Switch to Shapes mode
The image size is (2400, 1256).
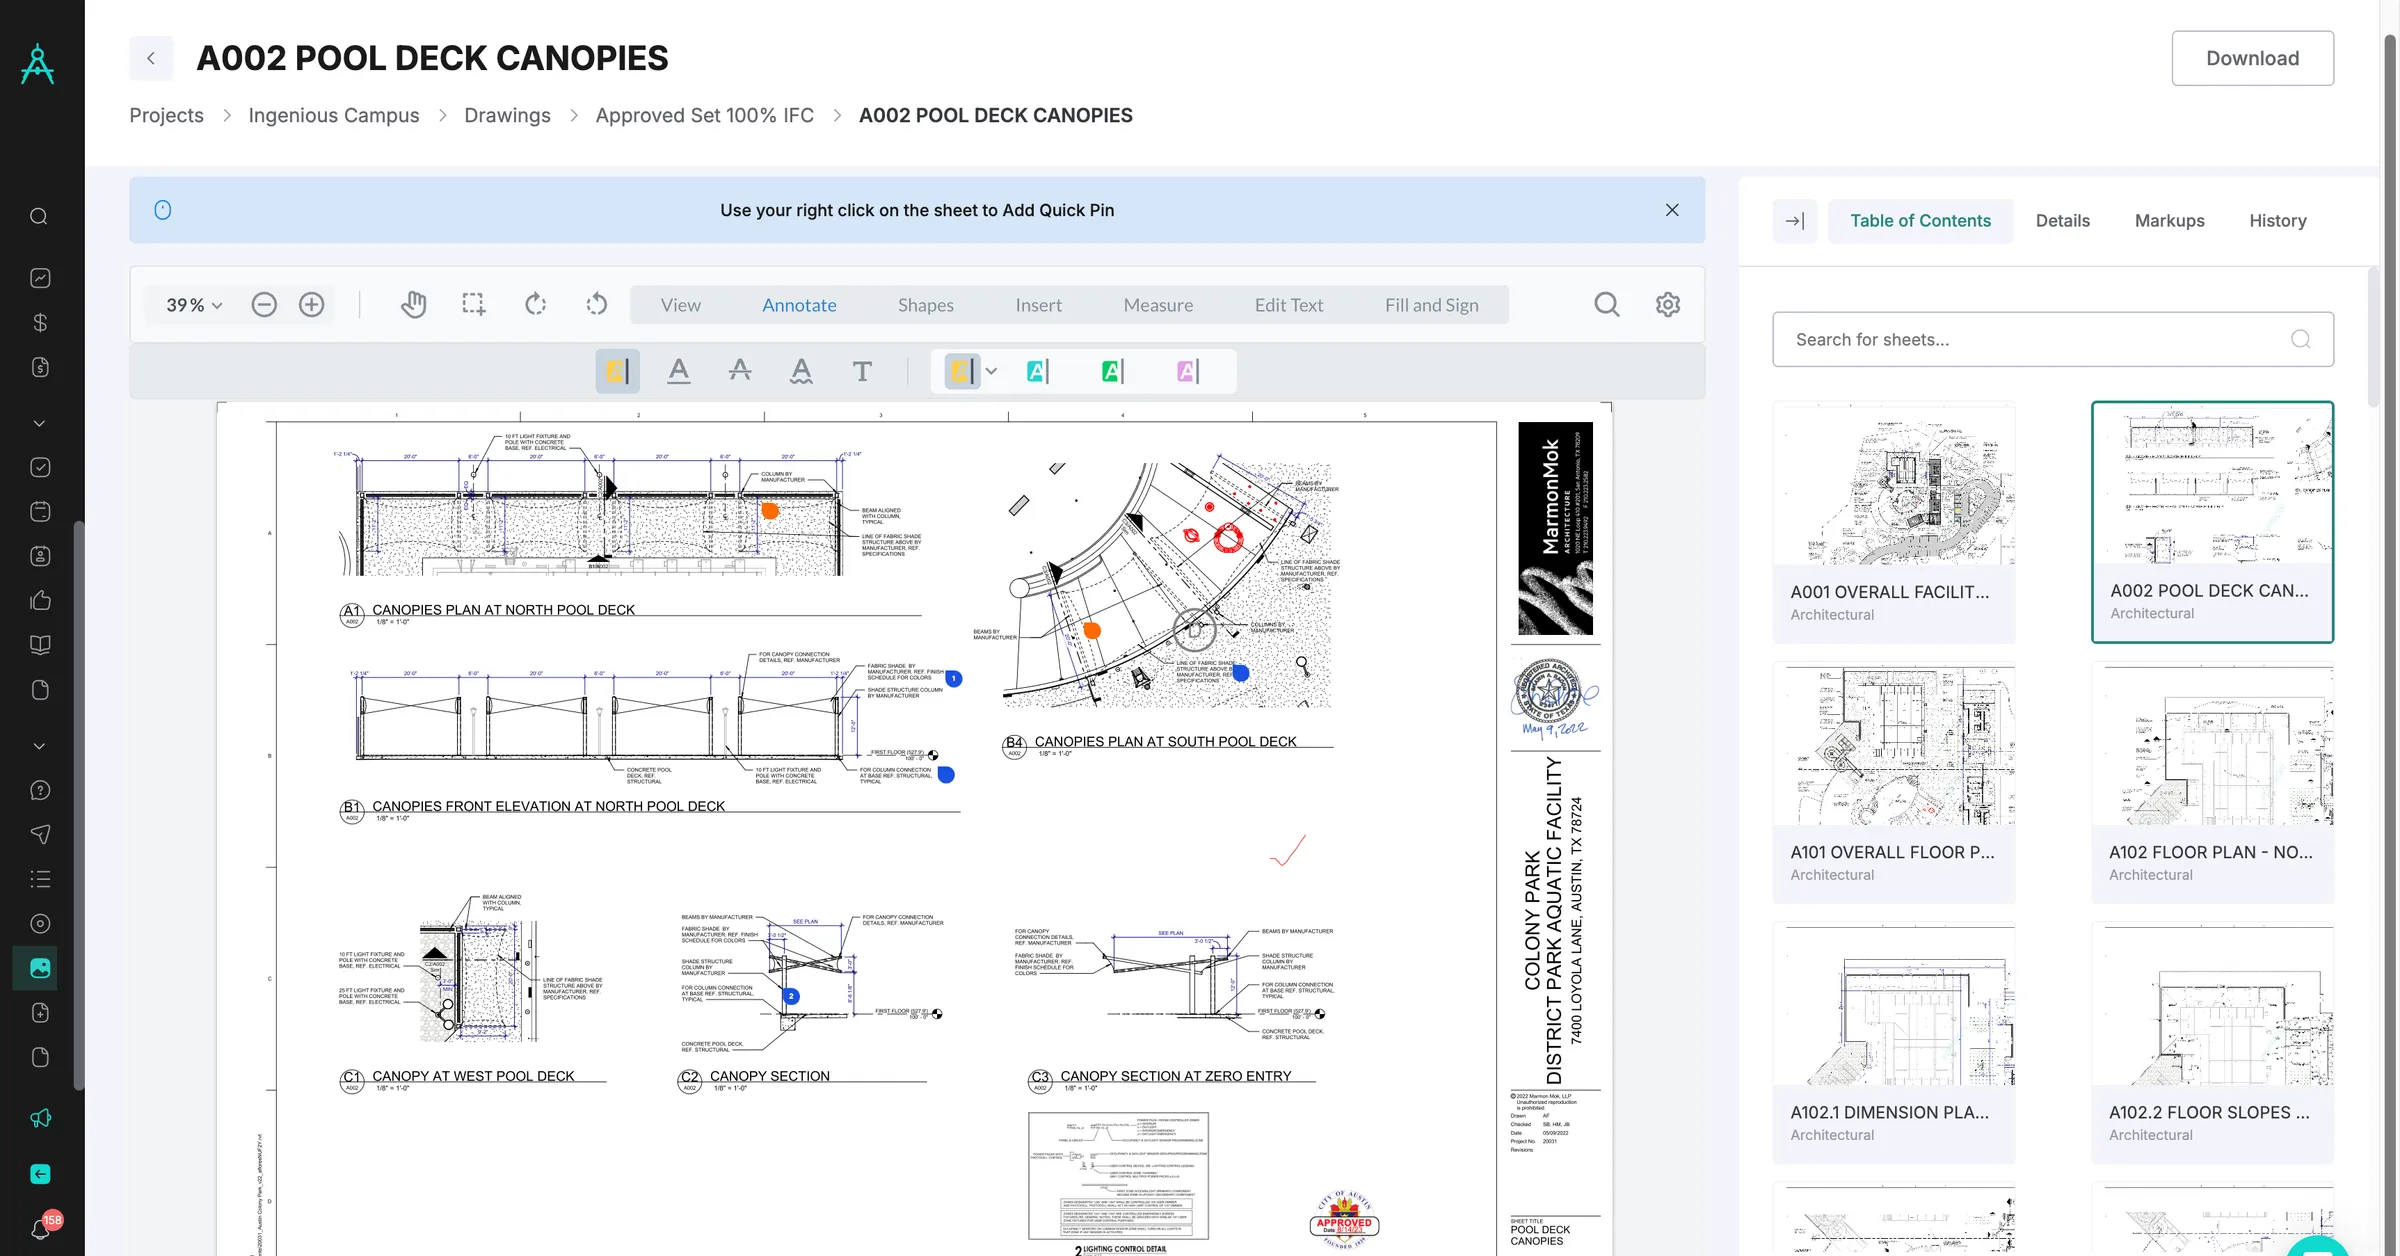click(925, 305)
